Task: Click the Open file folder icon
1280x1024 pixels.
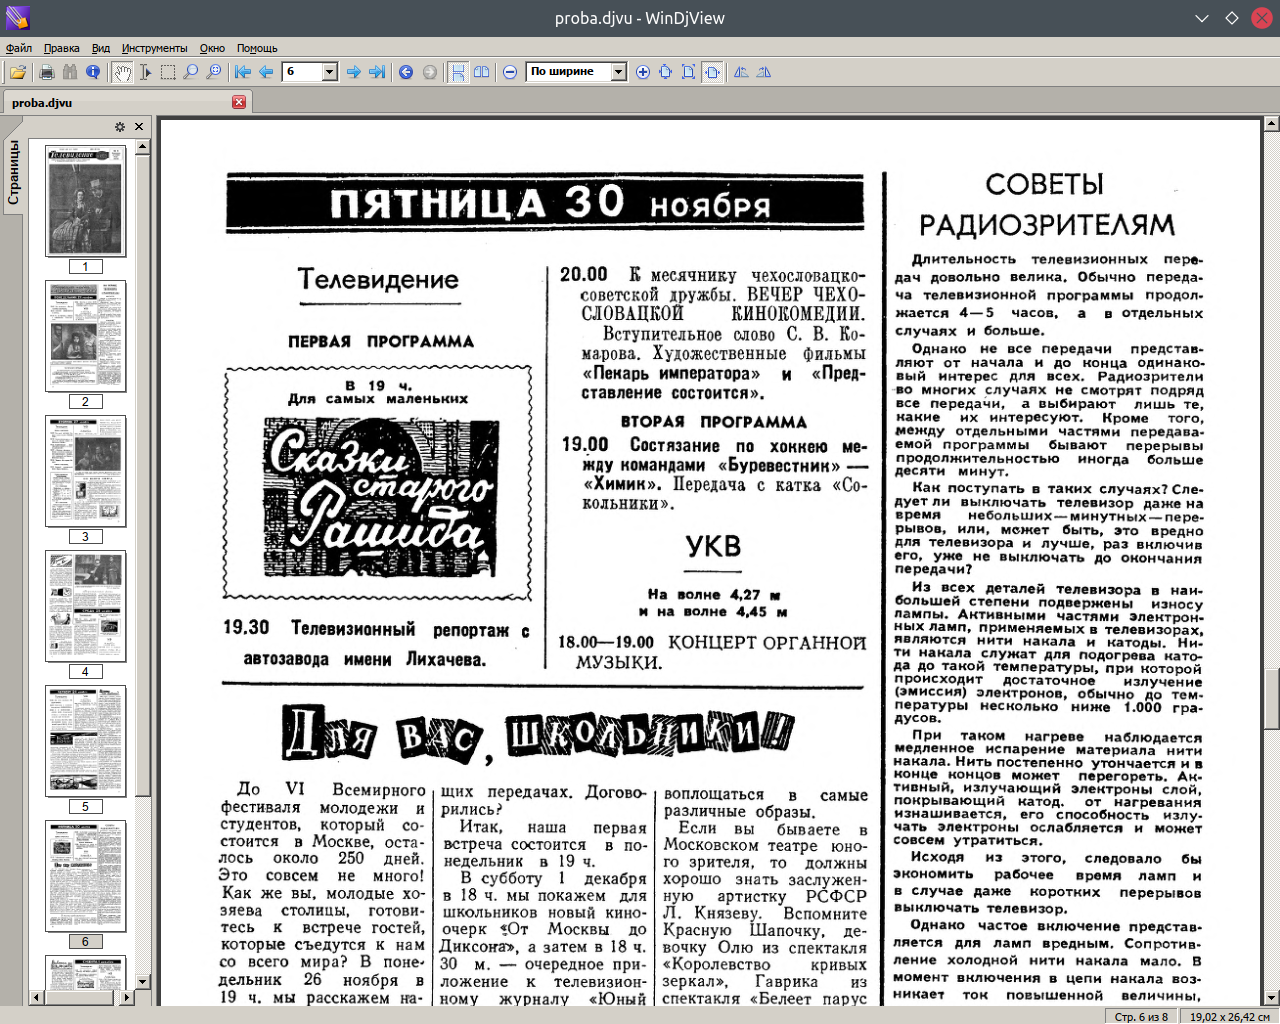Action: point(18,72)
